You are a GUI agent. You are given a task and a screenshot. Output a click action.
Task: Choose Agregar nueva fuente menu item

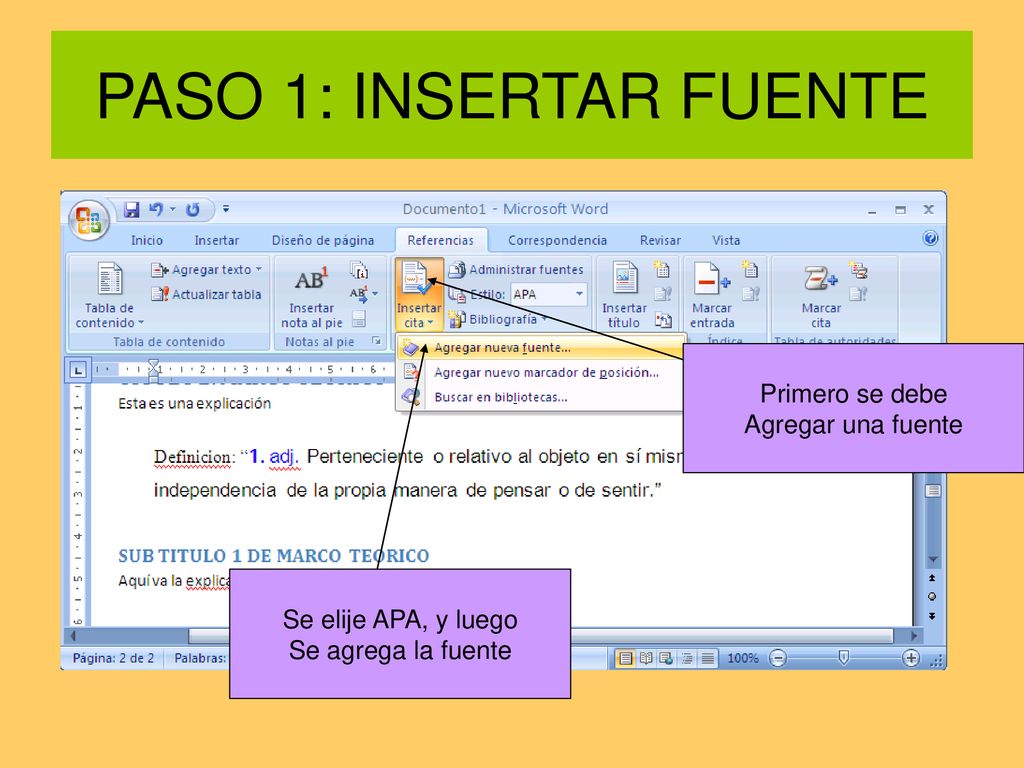coord(541,348)
